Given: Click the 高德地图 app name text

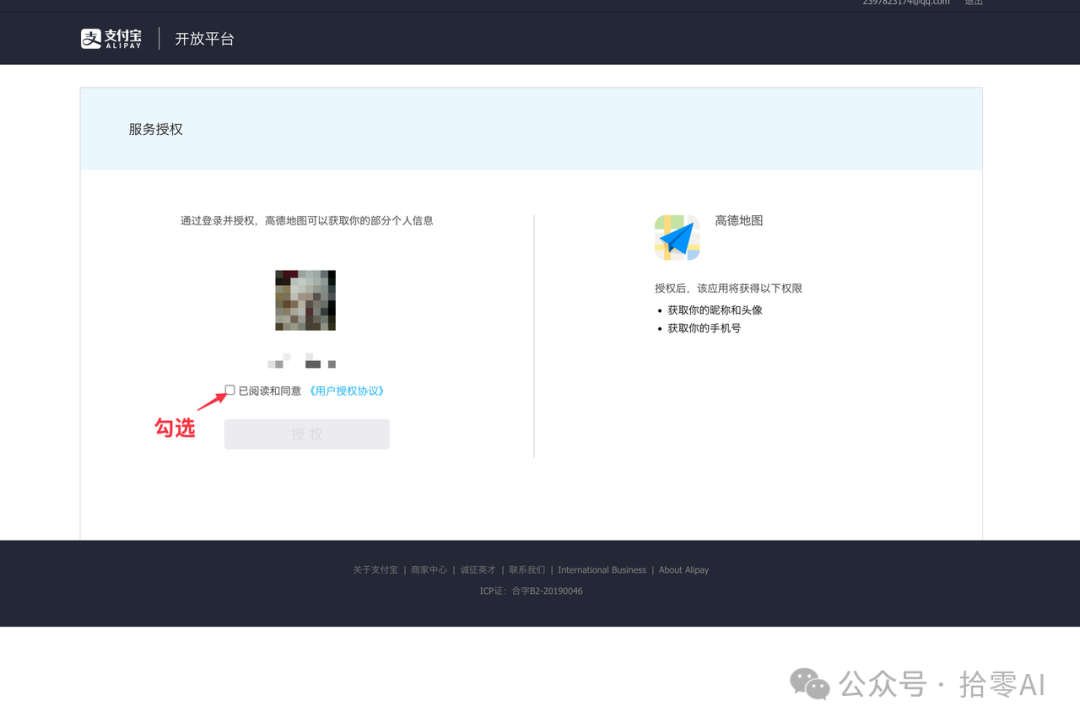Looking at the screenshot, I should 738,220.
